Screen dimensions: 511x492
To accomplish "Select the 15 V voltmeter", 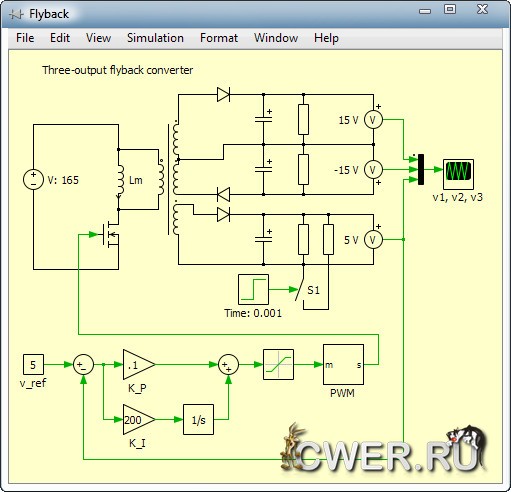I will click(373, 120).
